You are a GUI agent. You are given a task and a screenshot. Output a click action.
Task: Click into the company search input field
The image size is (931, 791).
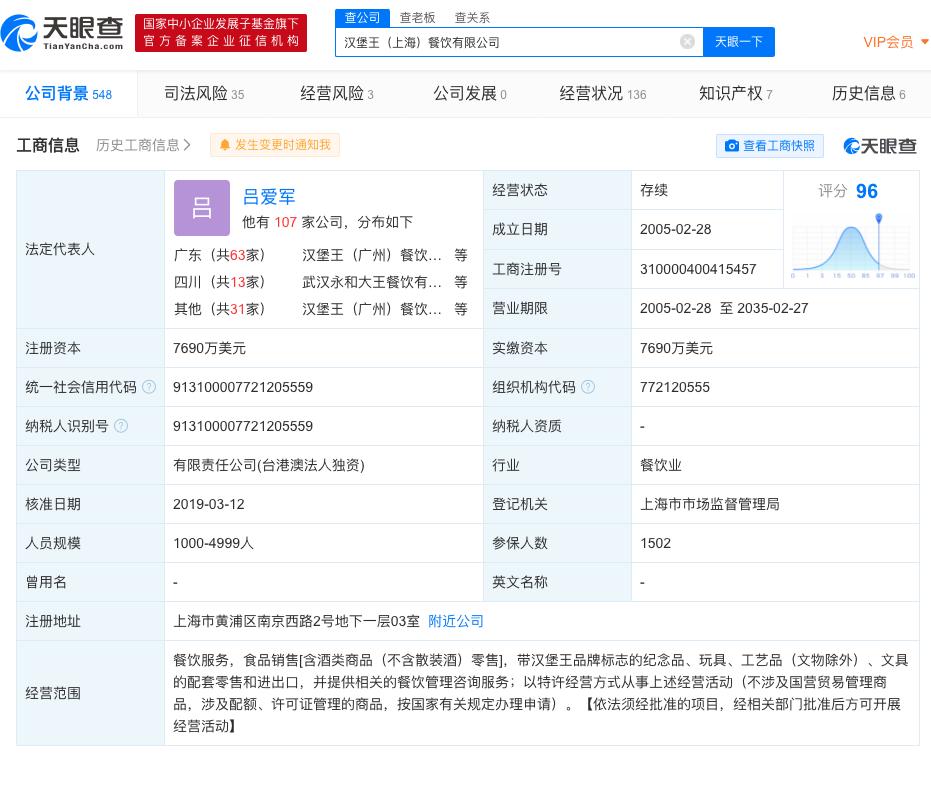click(x=505, y=42)
